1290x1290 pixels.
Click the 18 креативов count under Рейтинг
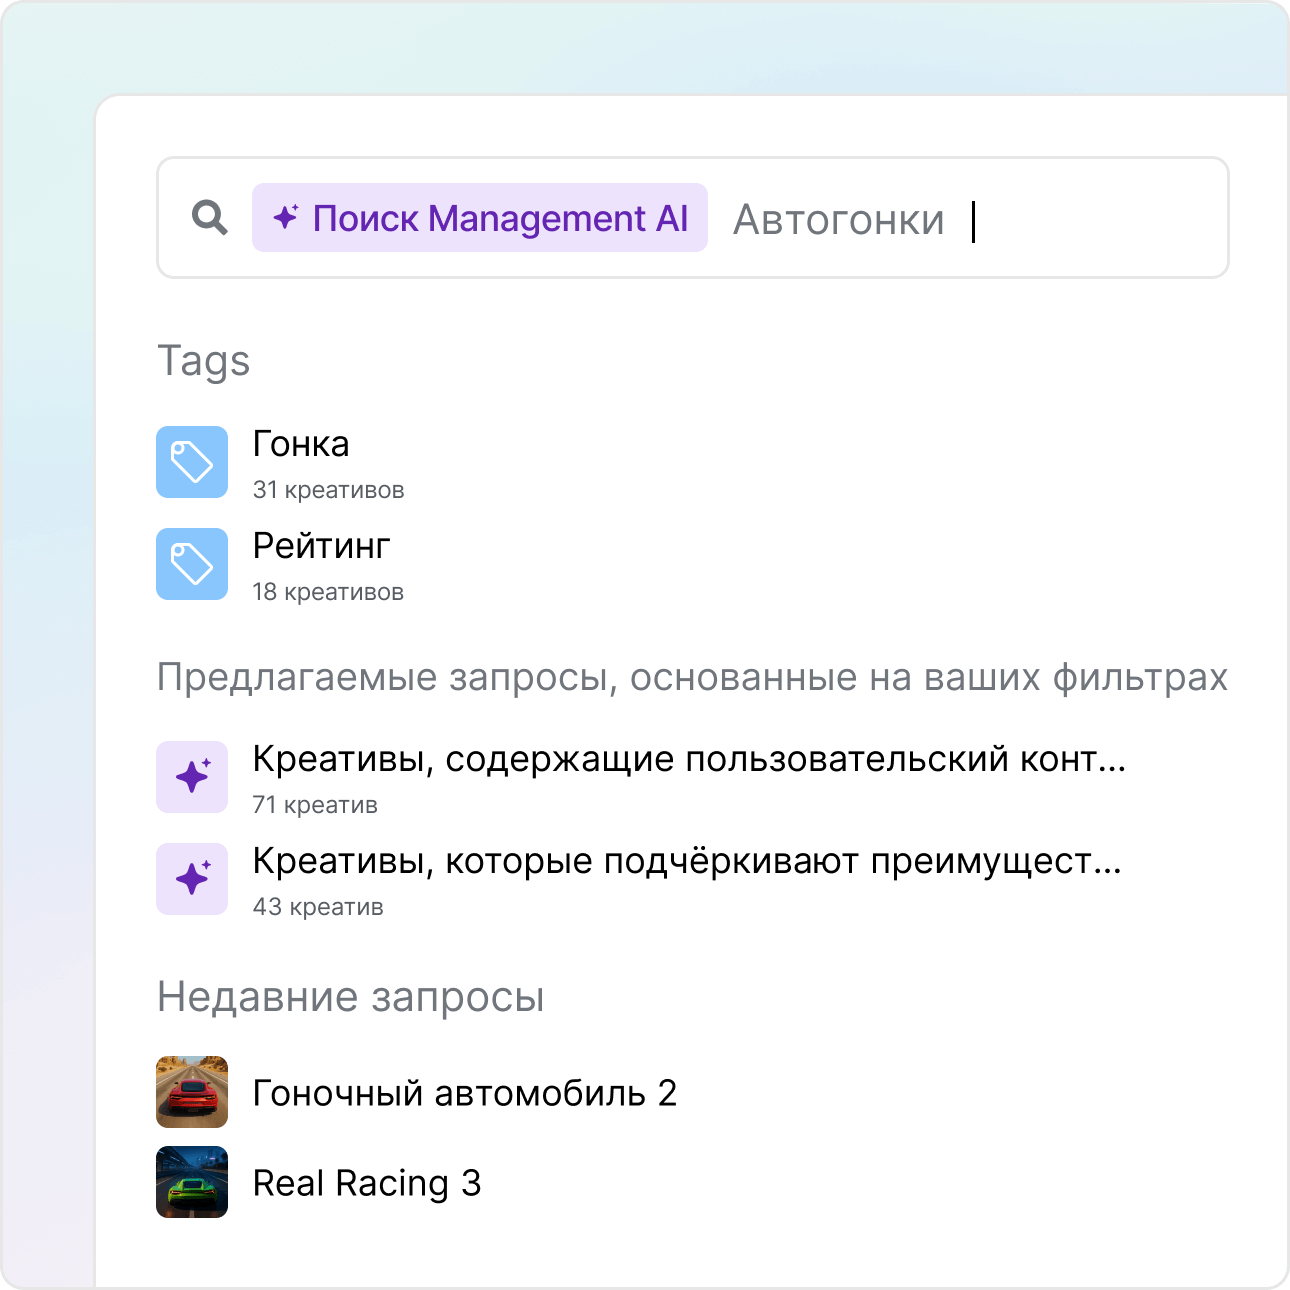coord(328,592)
